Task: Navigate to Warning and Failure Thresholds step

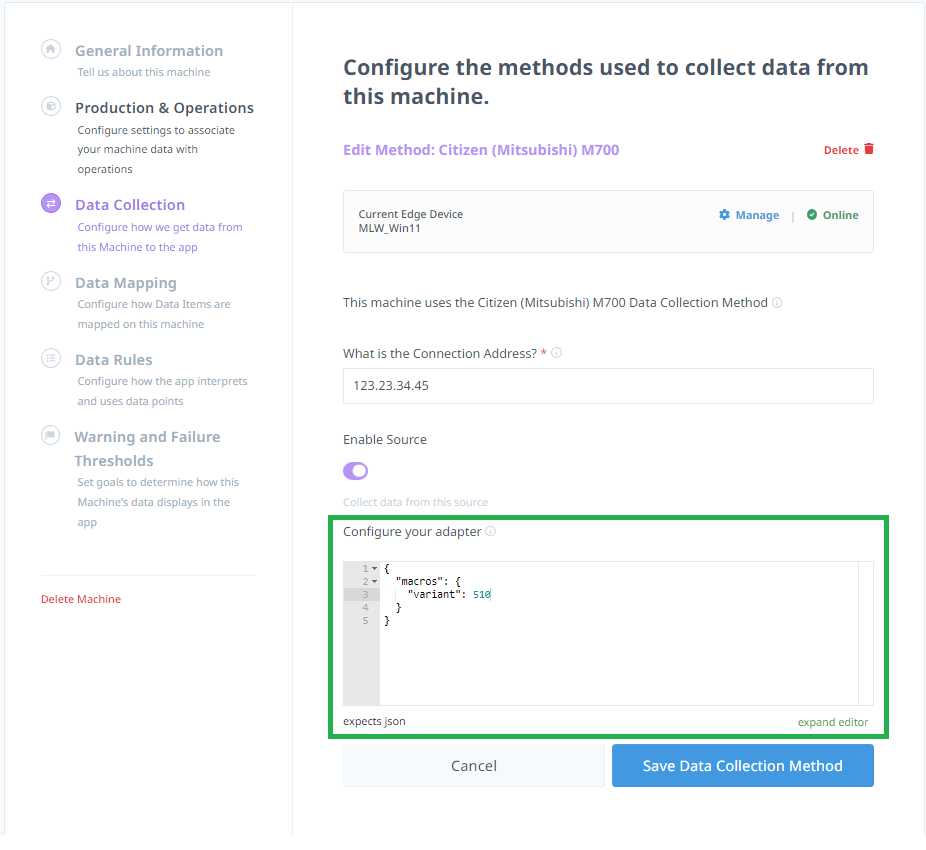Action: click(50, 435)
